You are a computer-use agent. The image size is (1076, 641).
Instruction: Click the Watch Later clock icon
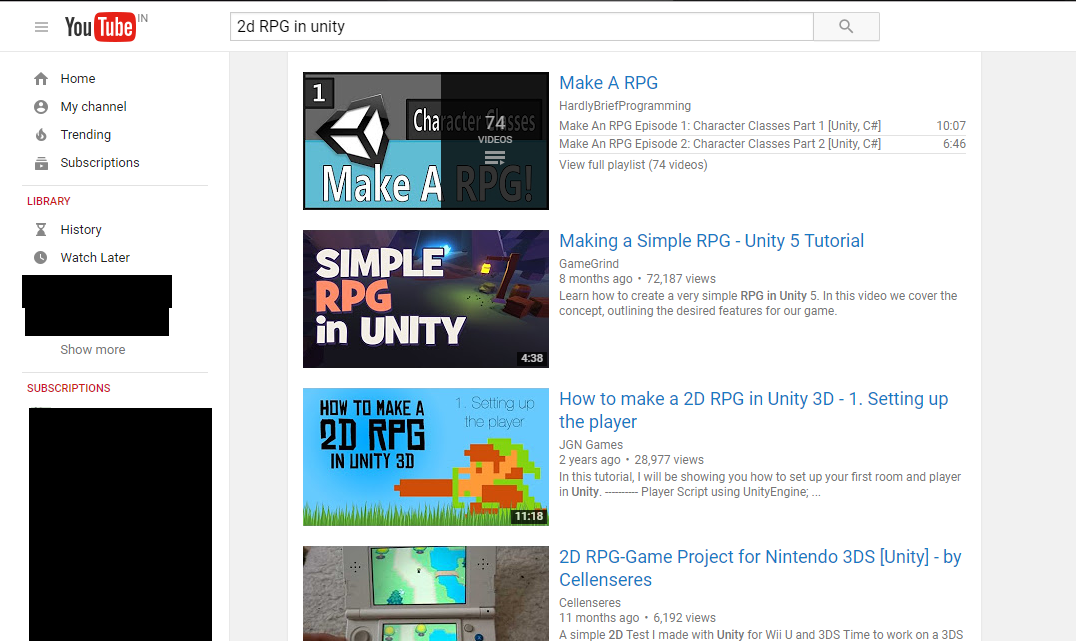[x=41, y=257]
